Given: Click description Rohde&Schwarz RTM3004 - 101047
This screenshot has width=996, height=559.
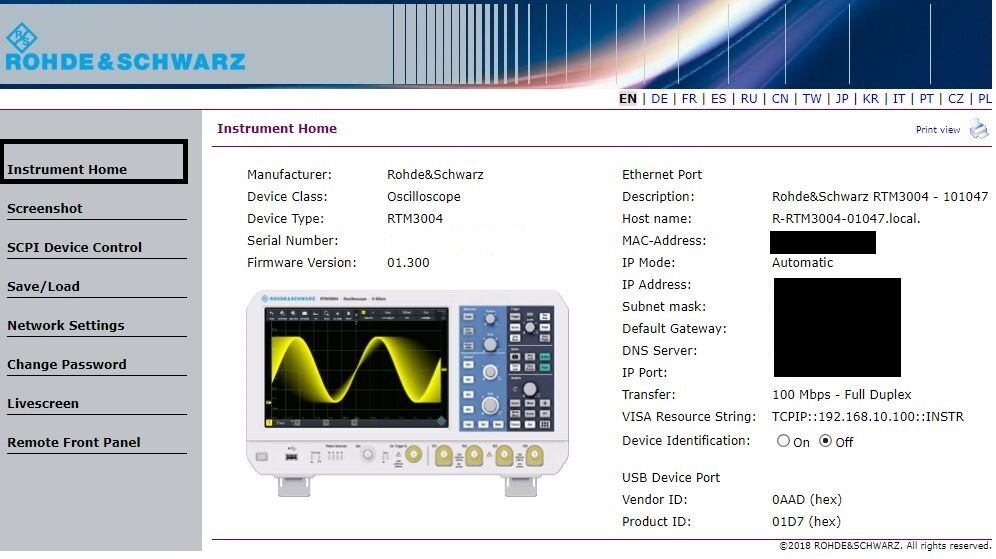Looking at the screenshot, I should pyautogui.click(x=880, y=196).
